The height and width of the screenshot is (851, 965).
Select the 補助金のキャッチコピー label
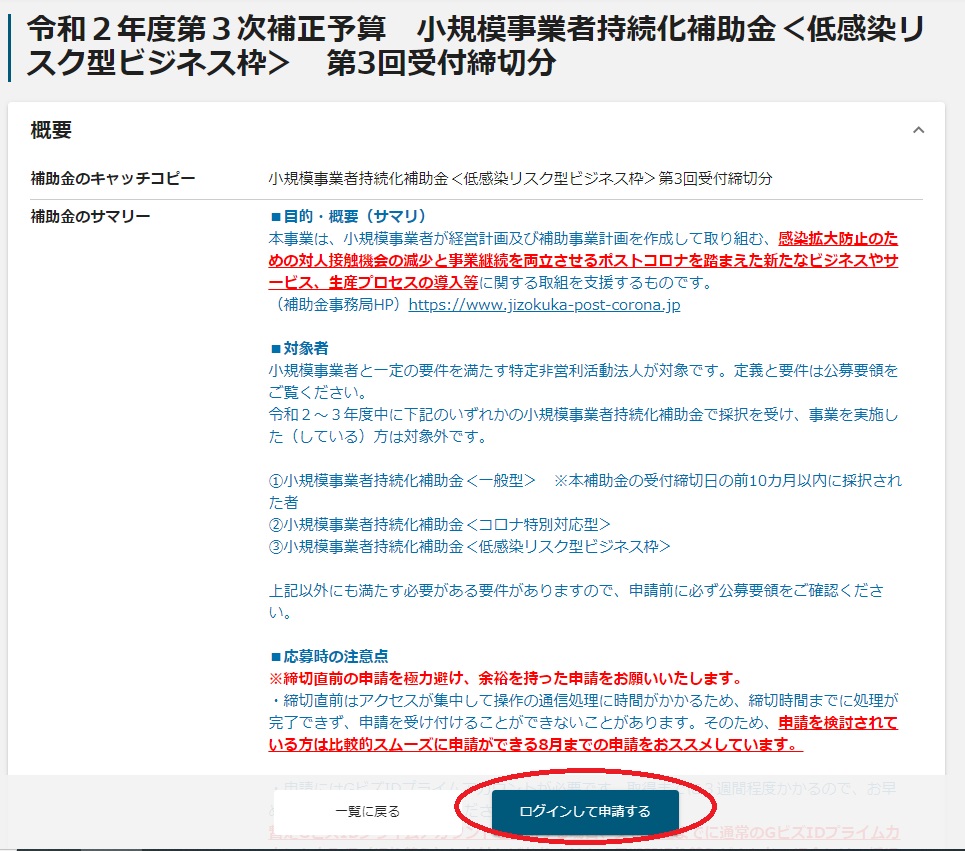point(113,179)
